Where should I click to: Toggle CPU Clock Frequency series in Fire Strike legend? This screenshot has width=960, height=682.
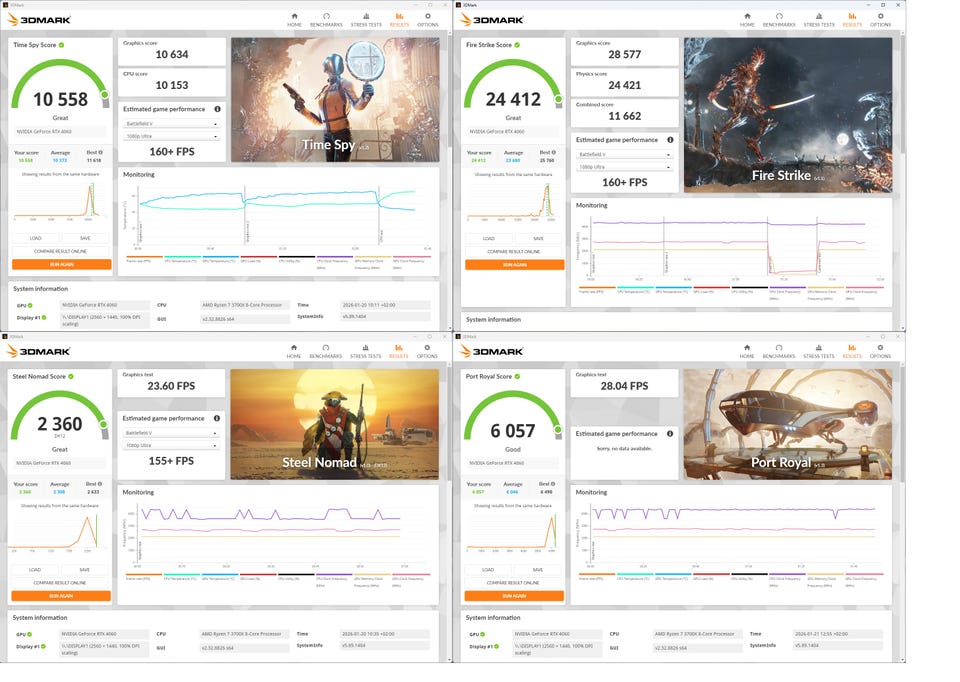pyautogui.click(x=787, y=292)
